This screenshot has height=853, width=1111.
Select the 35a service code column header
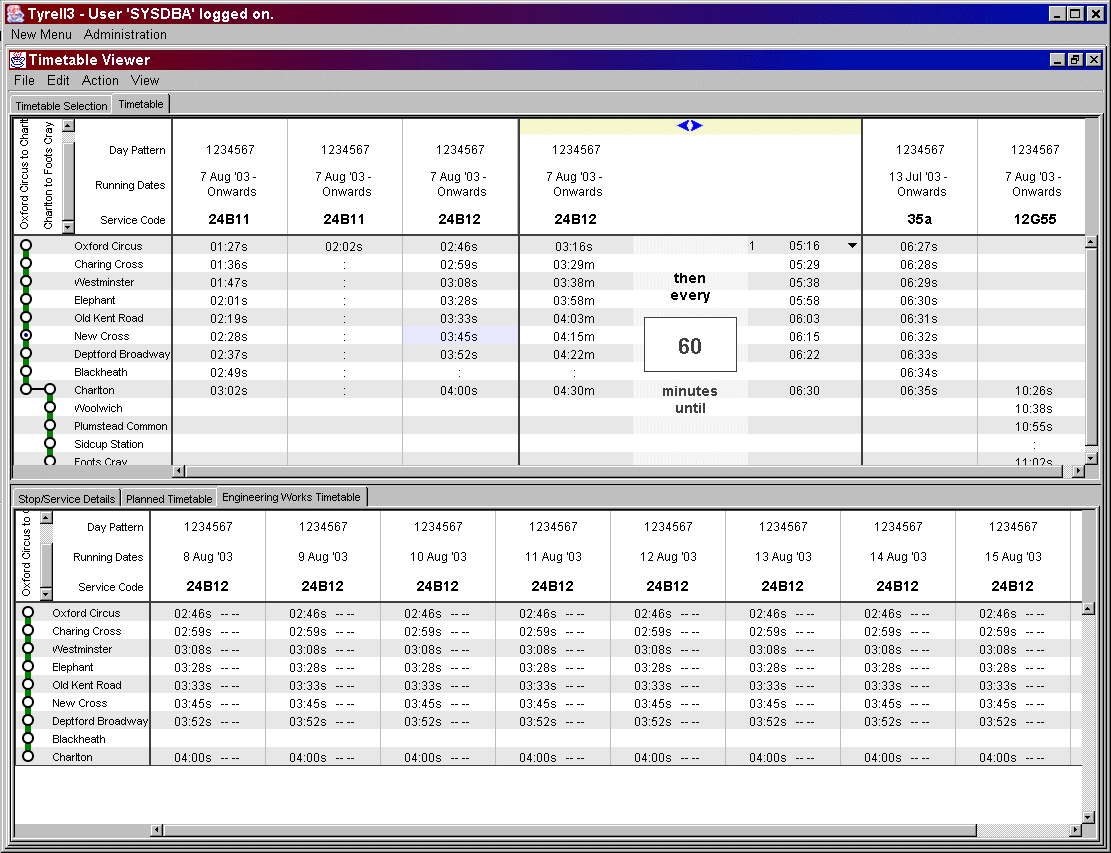919,219
